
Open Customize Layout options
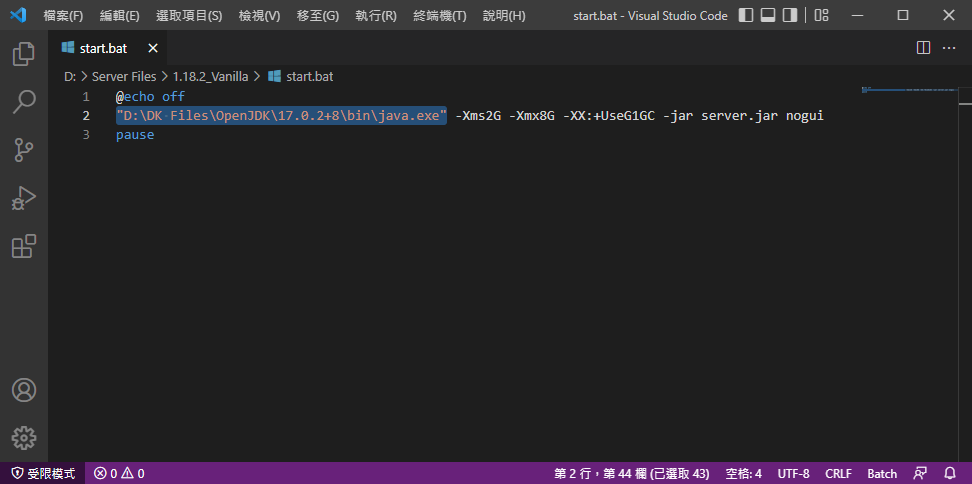[821, 15]
